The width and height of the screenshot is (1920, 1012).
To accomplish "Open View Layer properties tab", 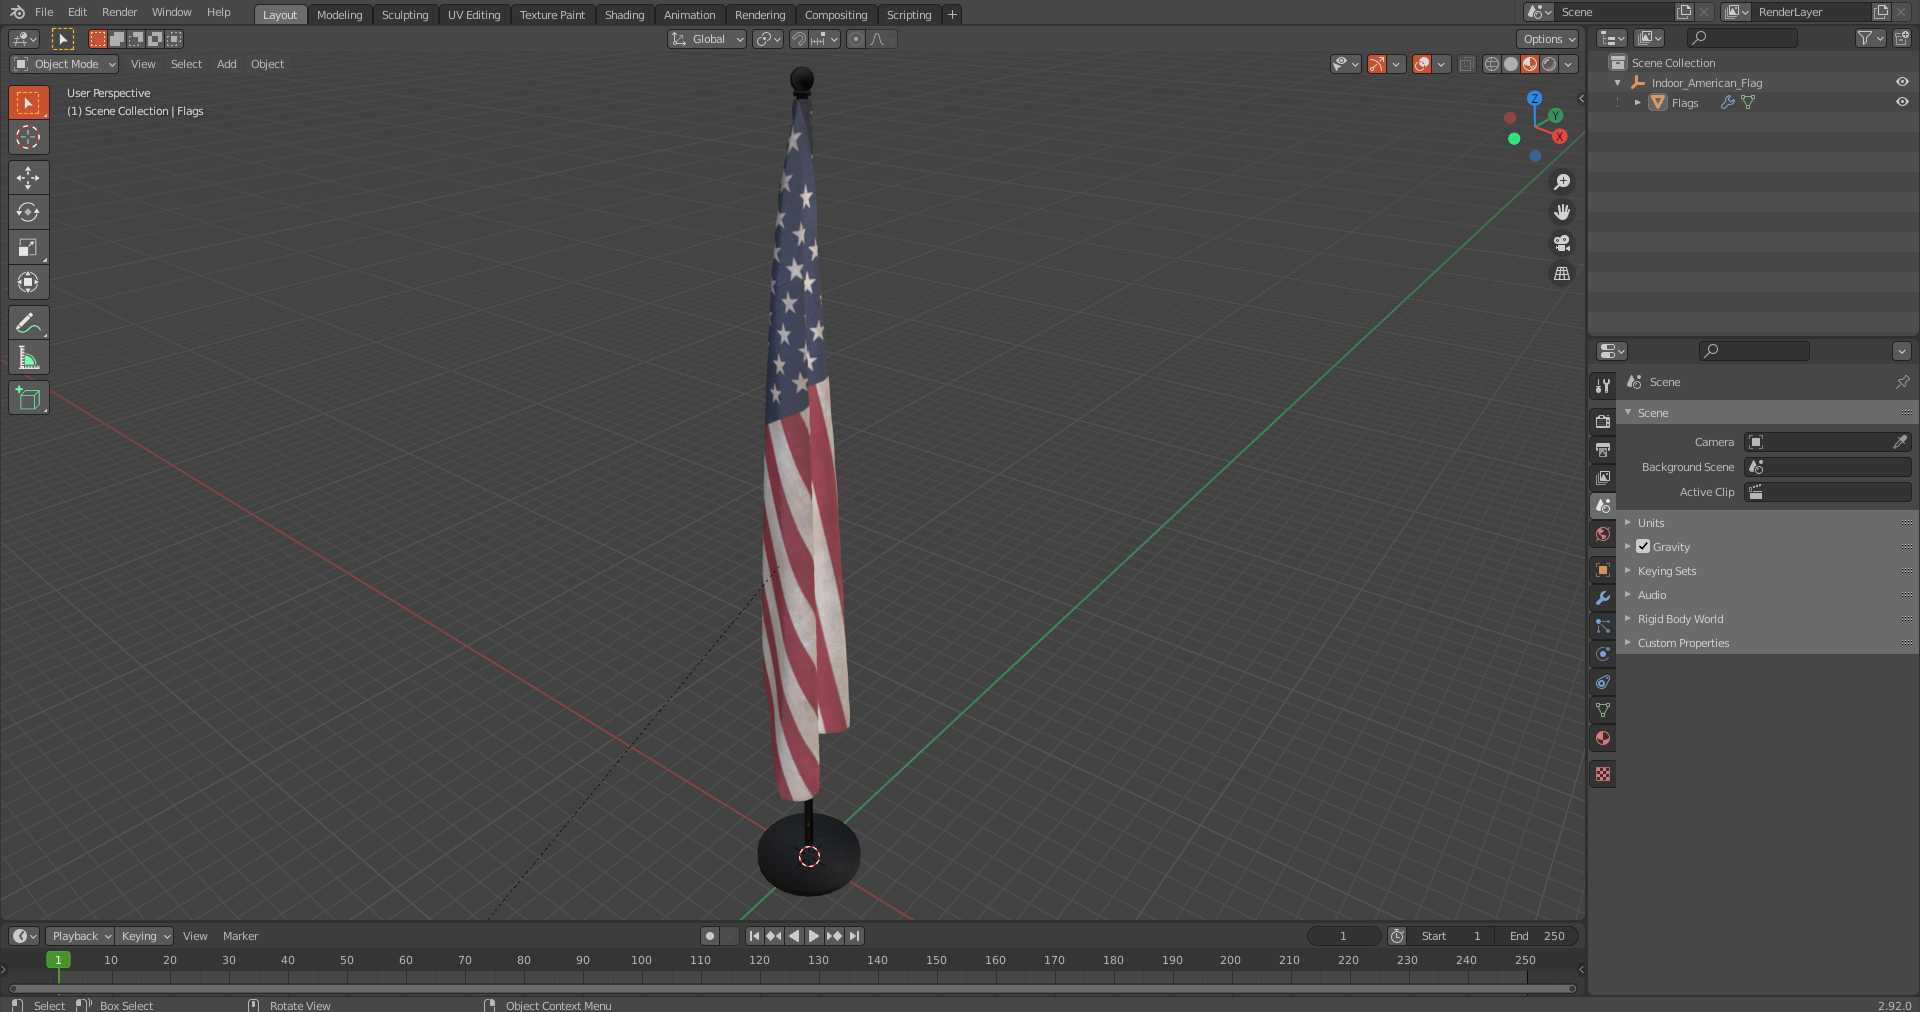I will [1603, 478].
